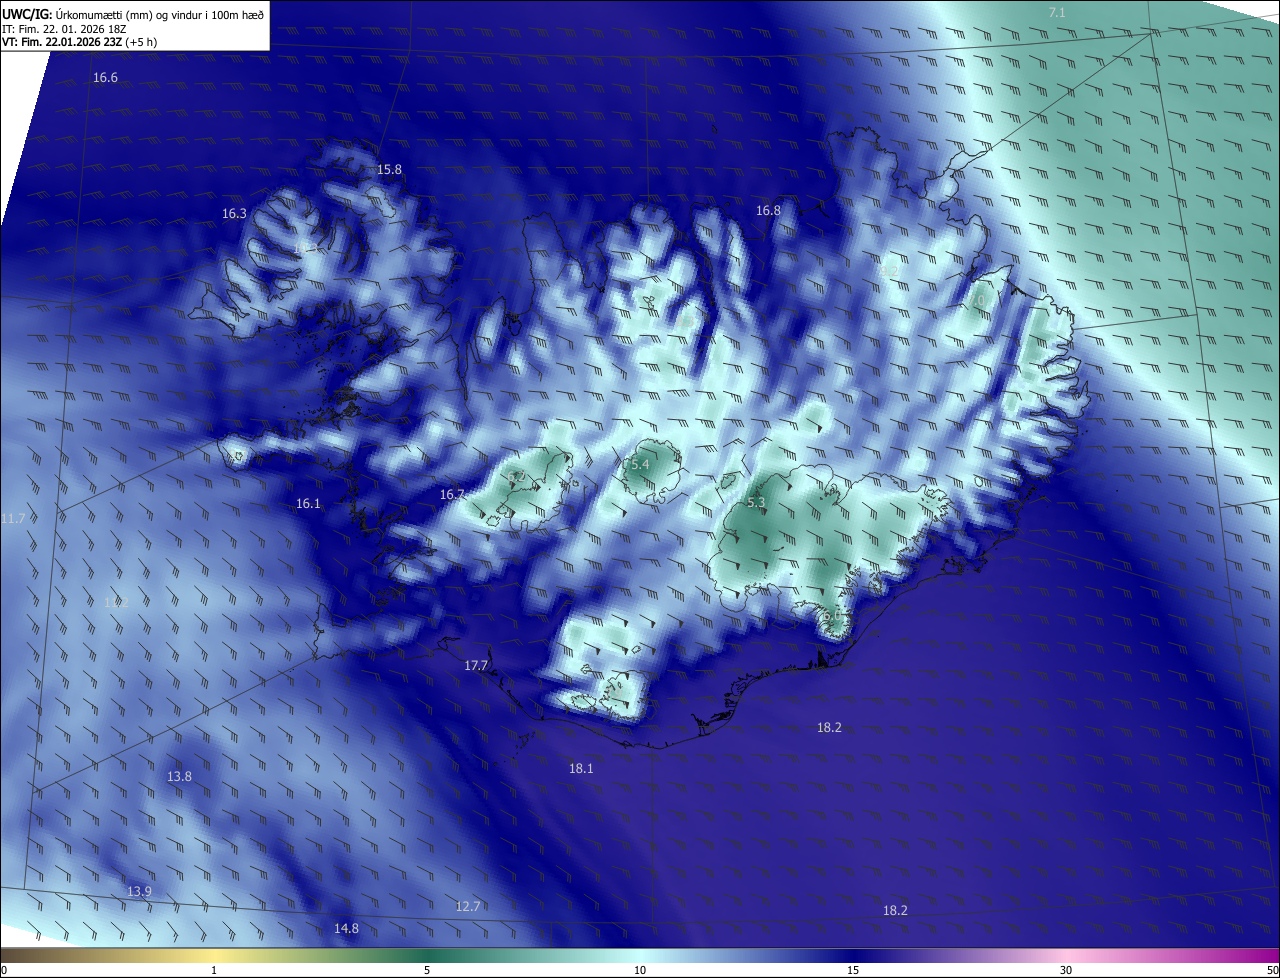Image resolution: width=1280 pixels, height=978 pixels.
Task: Click the 5.4 value on the glacier
Action: pyautogui.click(x=640, y=465)
